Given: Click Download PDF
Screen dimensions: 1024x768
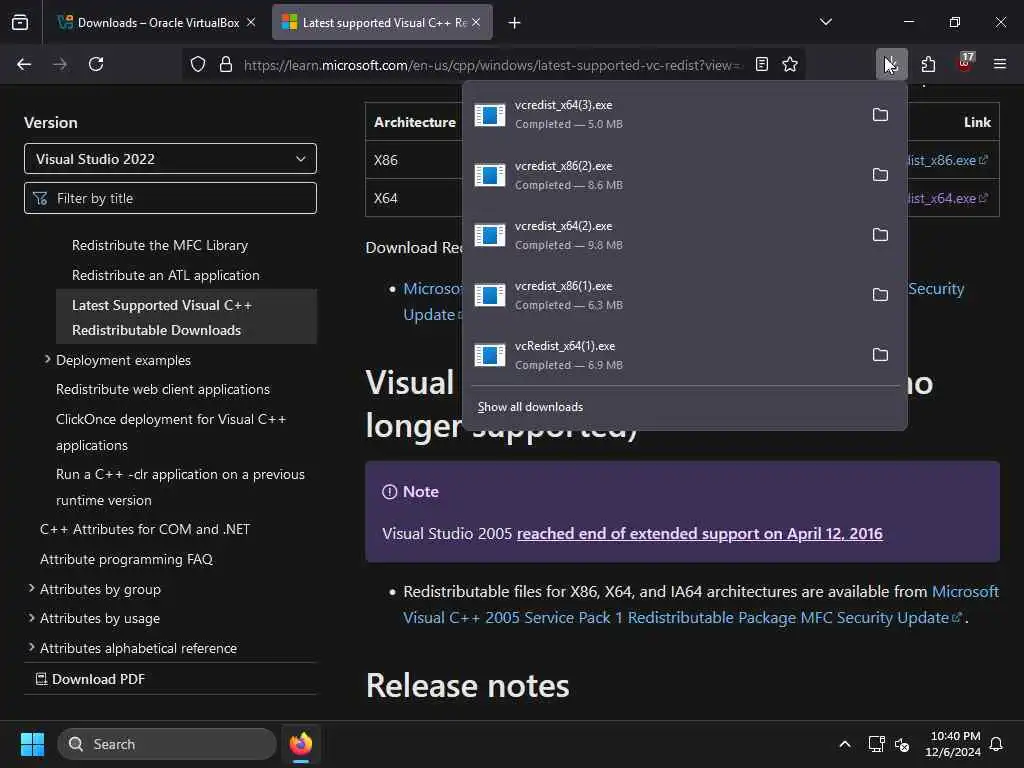Looking at the screenshot, I should (x=90, y=679).
